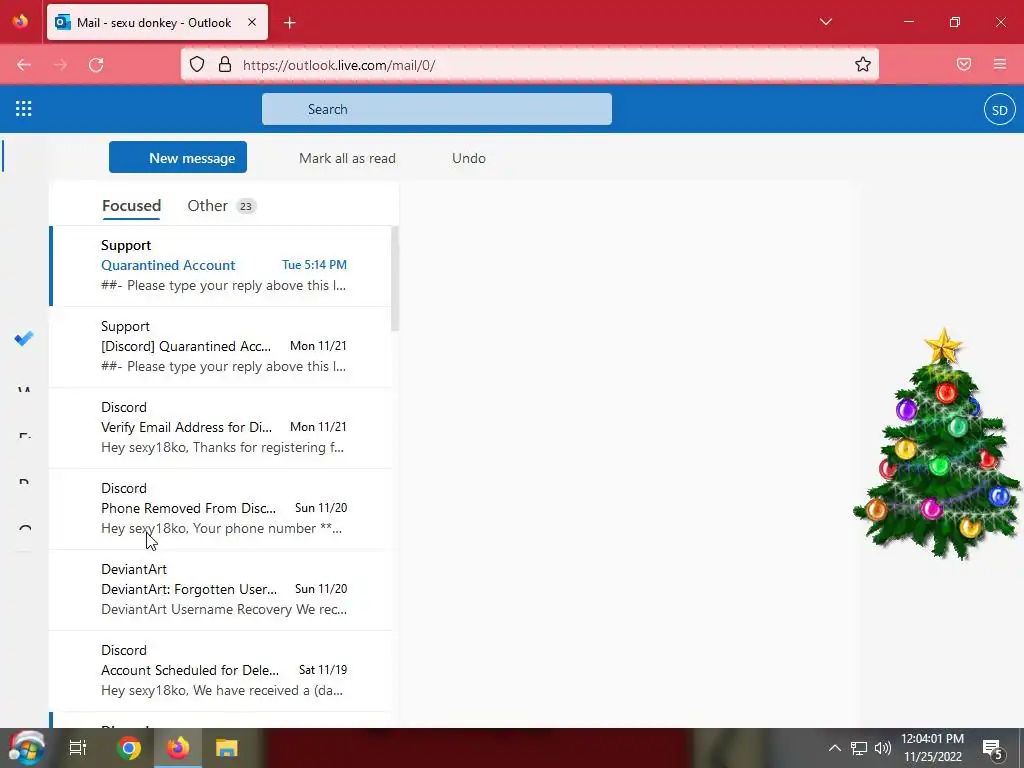Open the [Discord] Quarantined Acc... email
1024x768 pixels.
[222, 347]
